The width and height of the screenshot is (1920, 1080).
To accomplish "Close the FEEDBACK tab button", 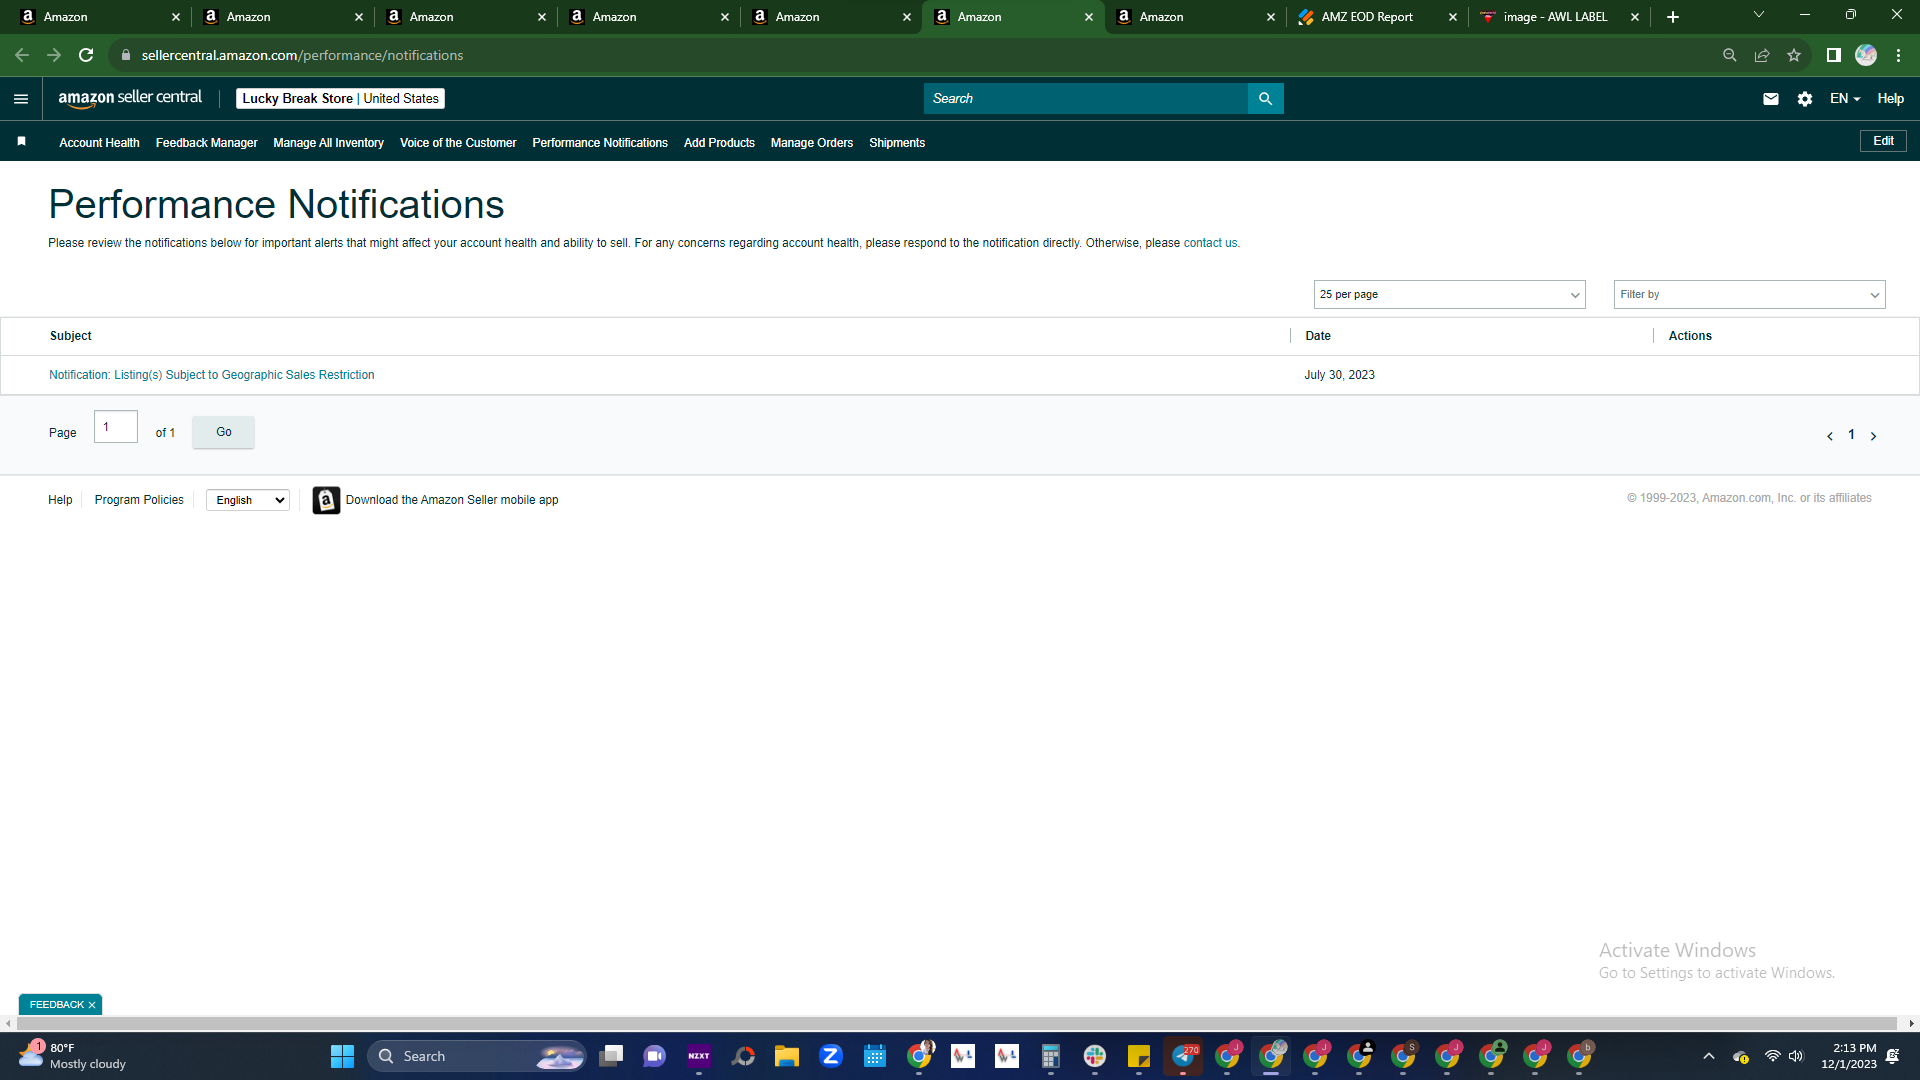I will [92, 1005].
